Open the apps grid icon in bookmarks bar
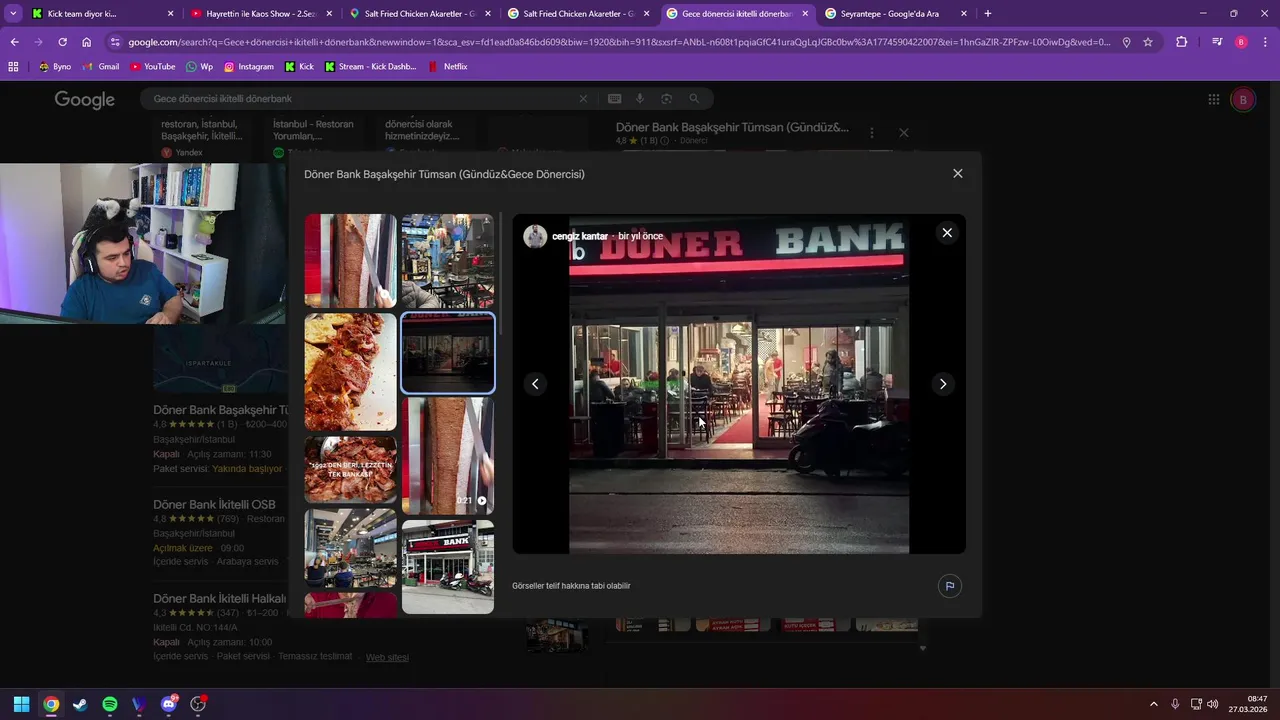 click(13, 66)
